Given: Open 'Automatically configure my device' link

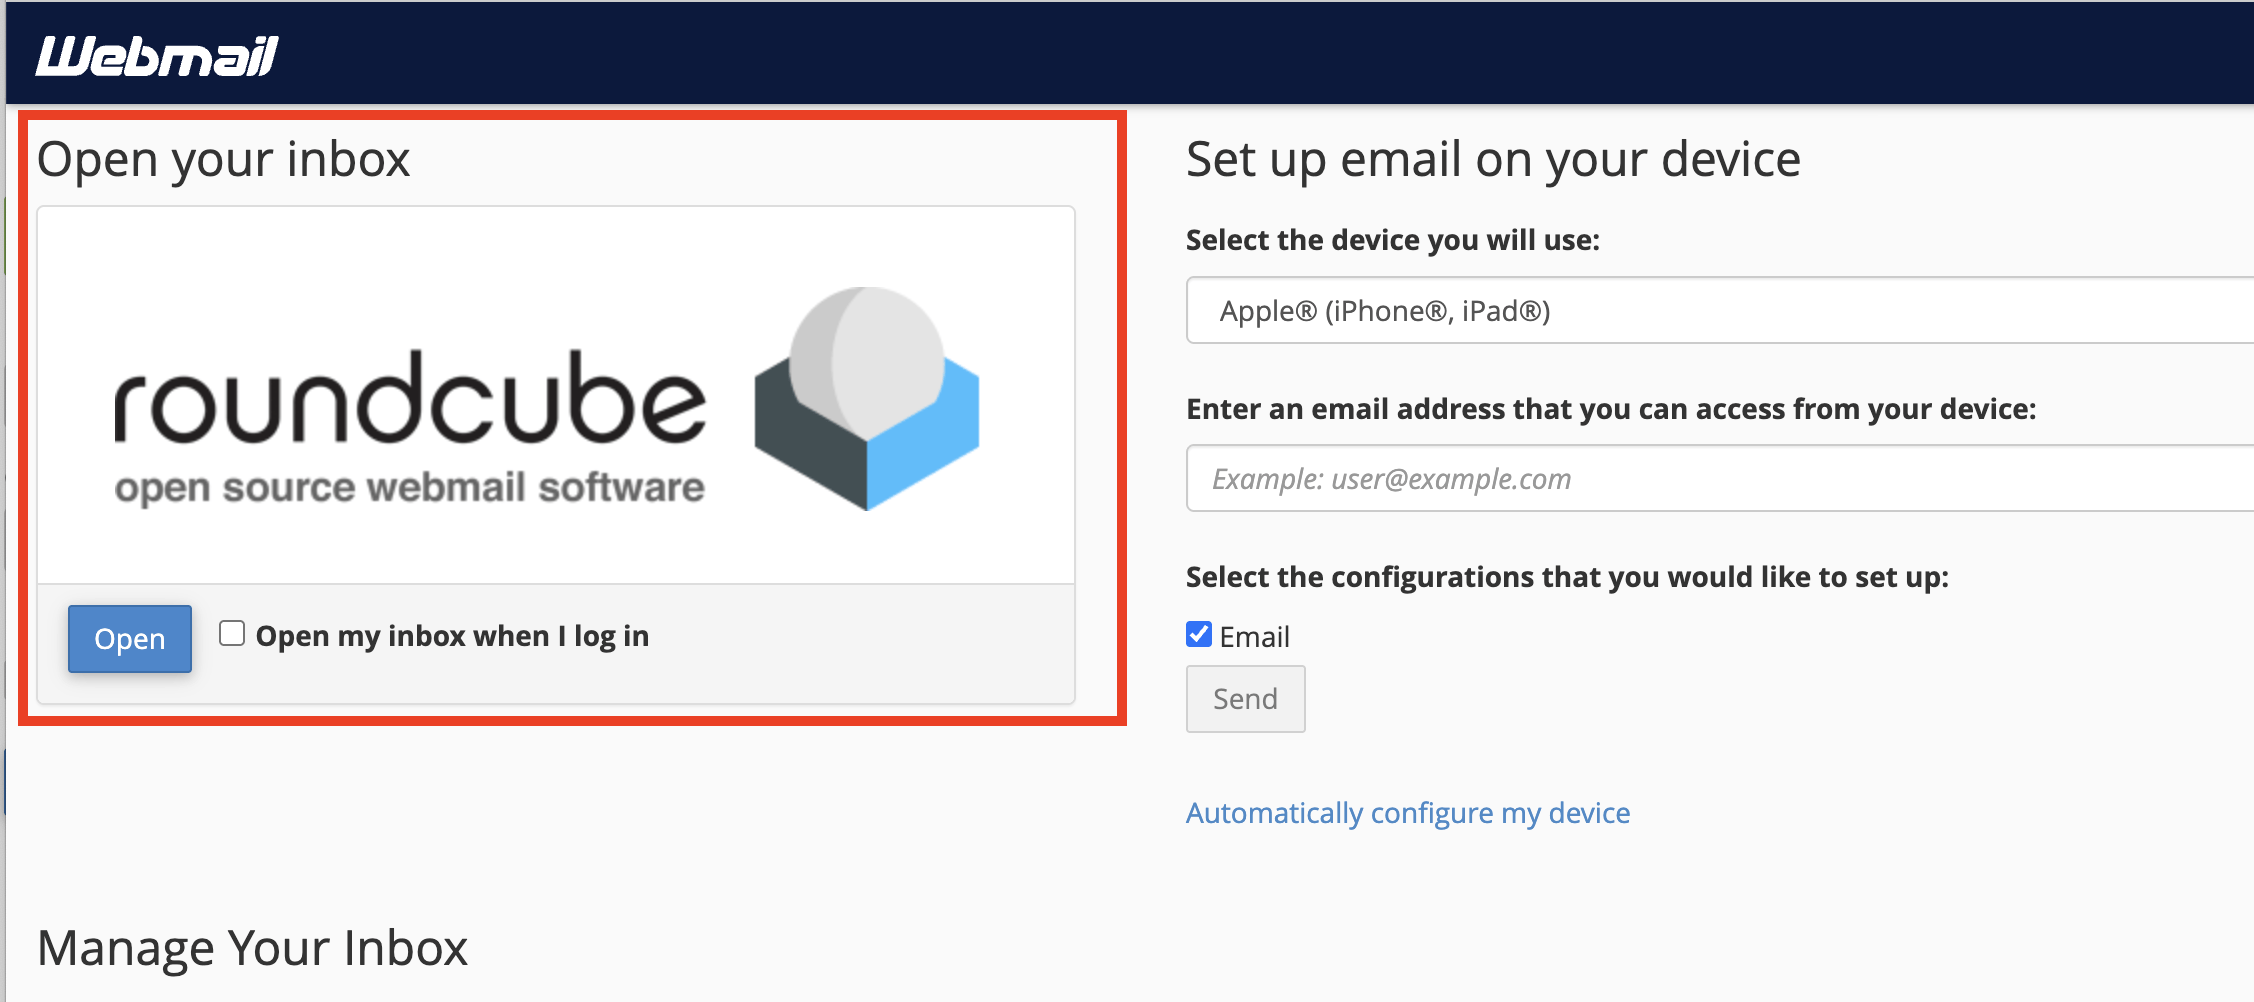Looking at the screenshot, I should [x=1407, y=813].
